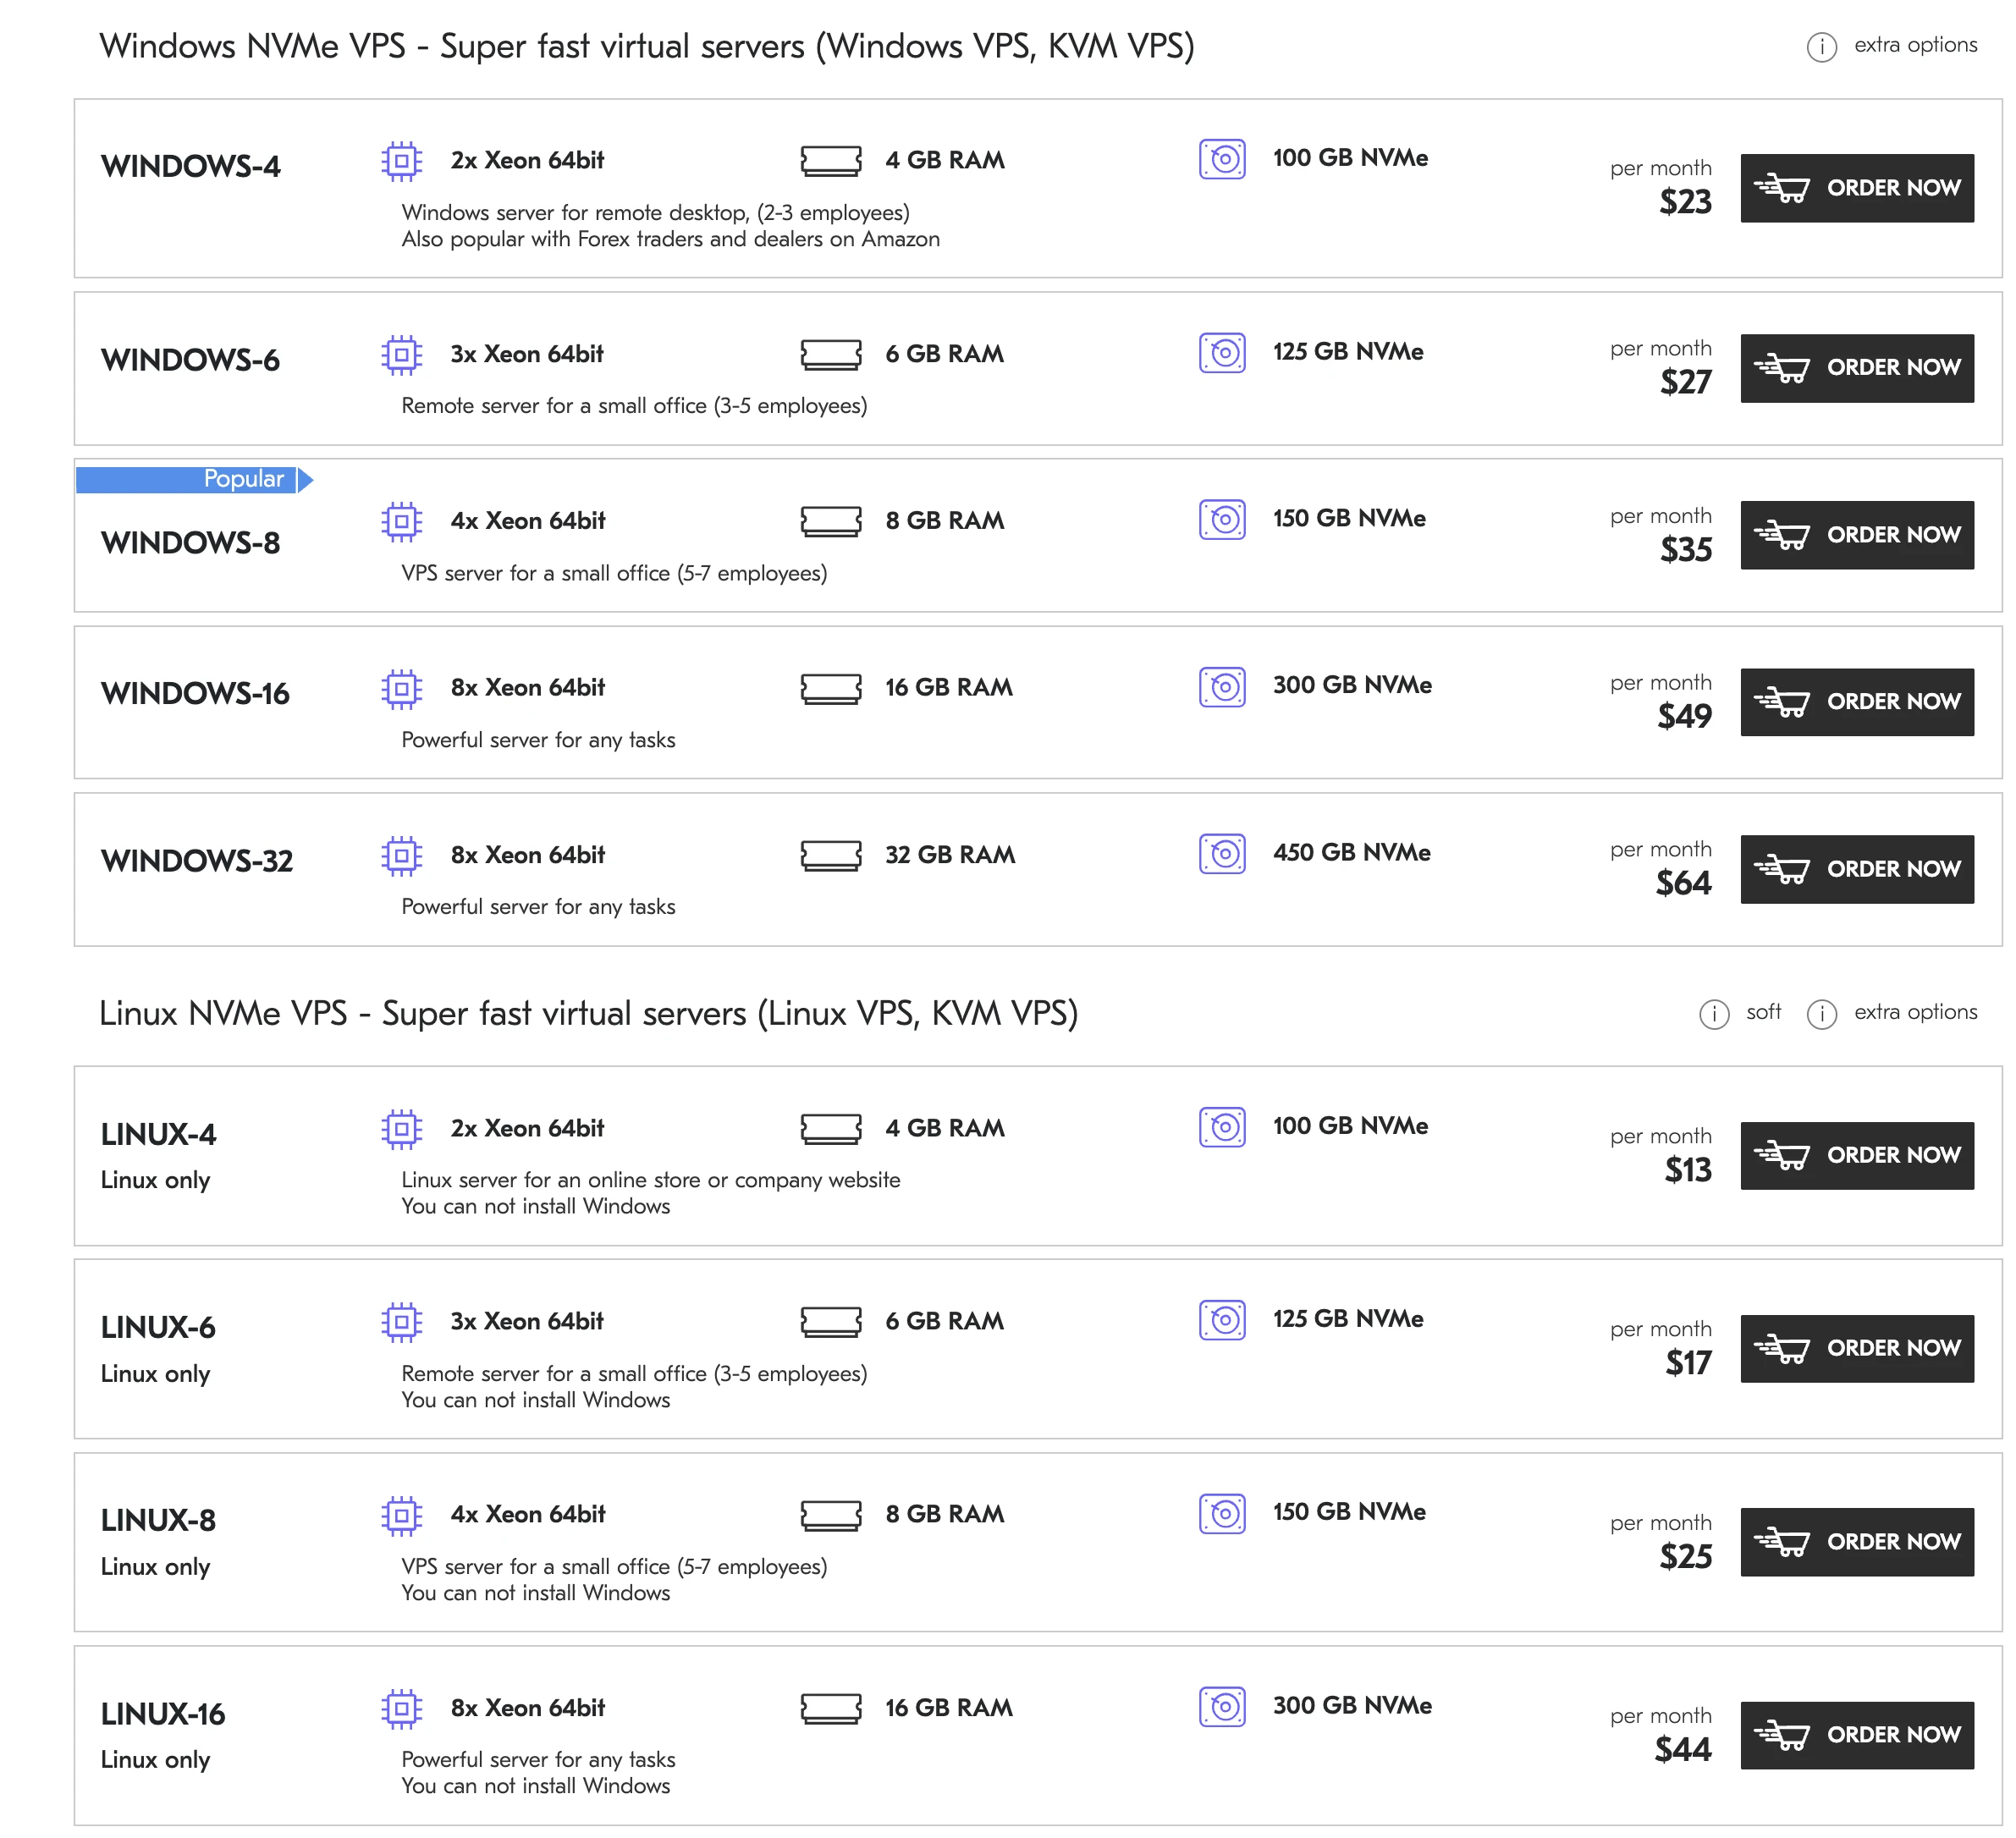Order the LINUX-16 plan at $44

tap(1856, 1734)
